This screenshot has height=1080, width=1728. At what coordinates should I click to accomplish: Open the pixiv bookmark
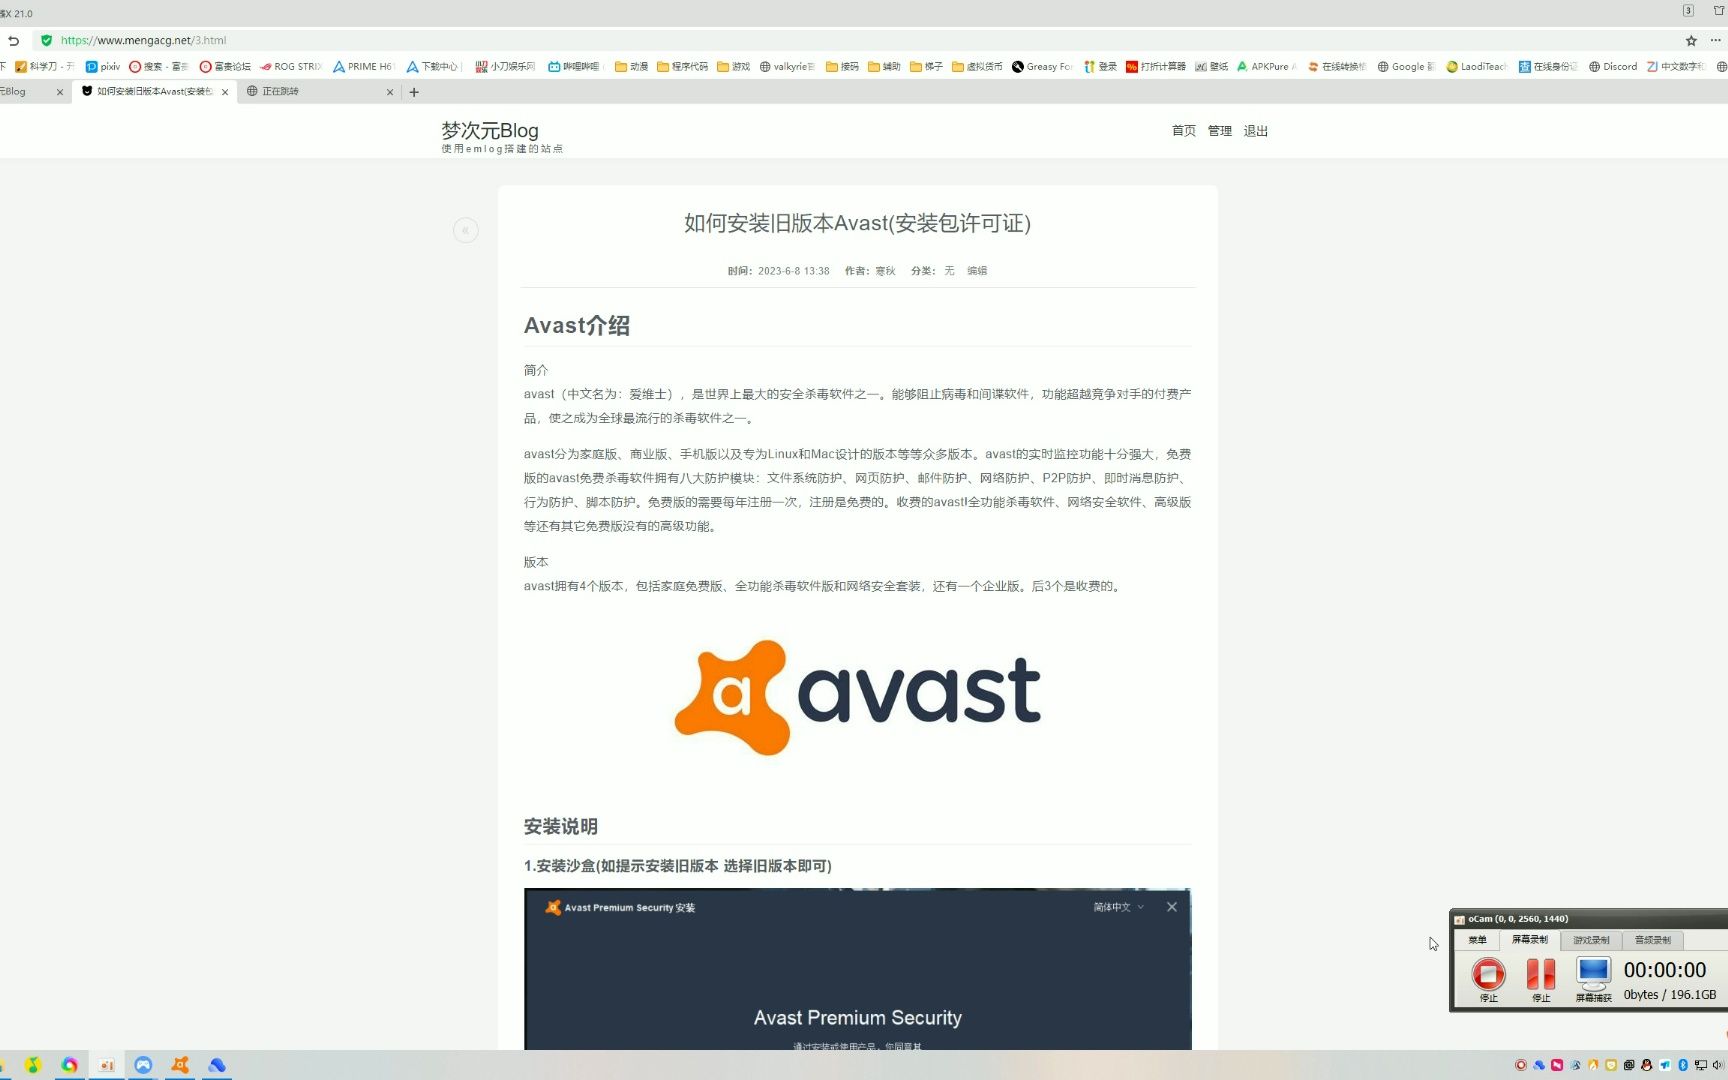tap(103, 67)
